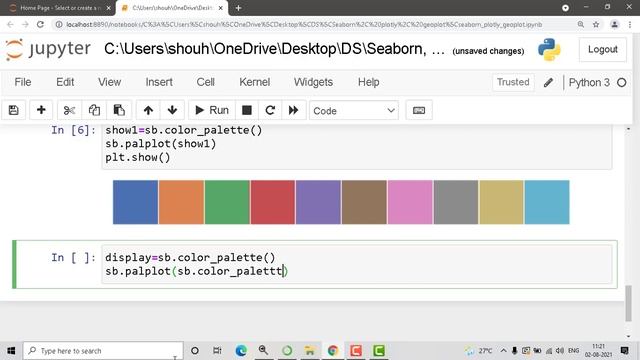Click the notebook title to rename
The width and height of the screenshot is (640, 360).
(274, 49)
